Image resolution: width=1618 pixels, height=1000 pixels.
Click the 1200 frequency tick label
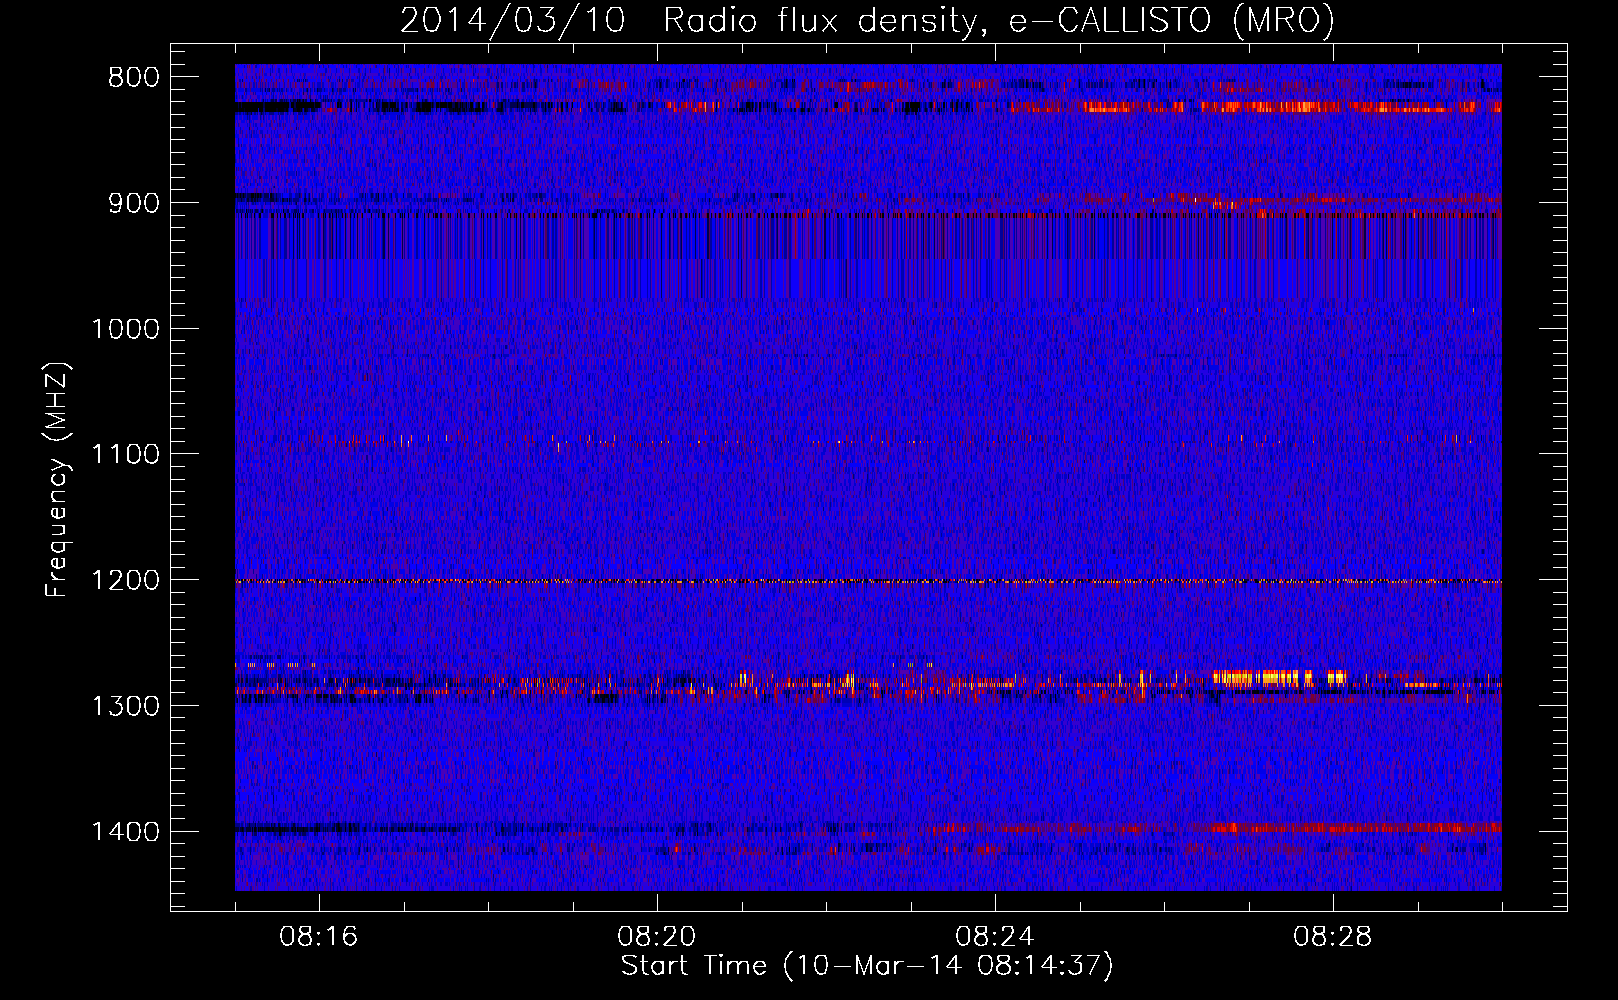125,581
